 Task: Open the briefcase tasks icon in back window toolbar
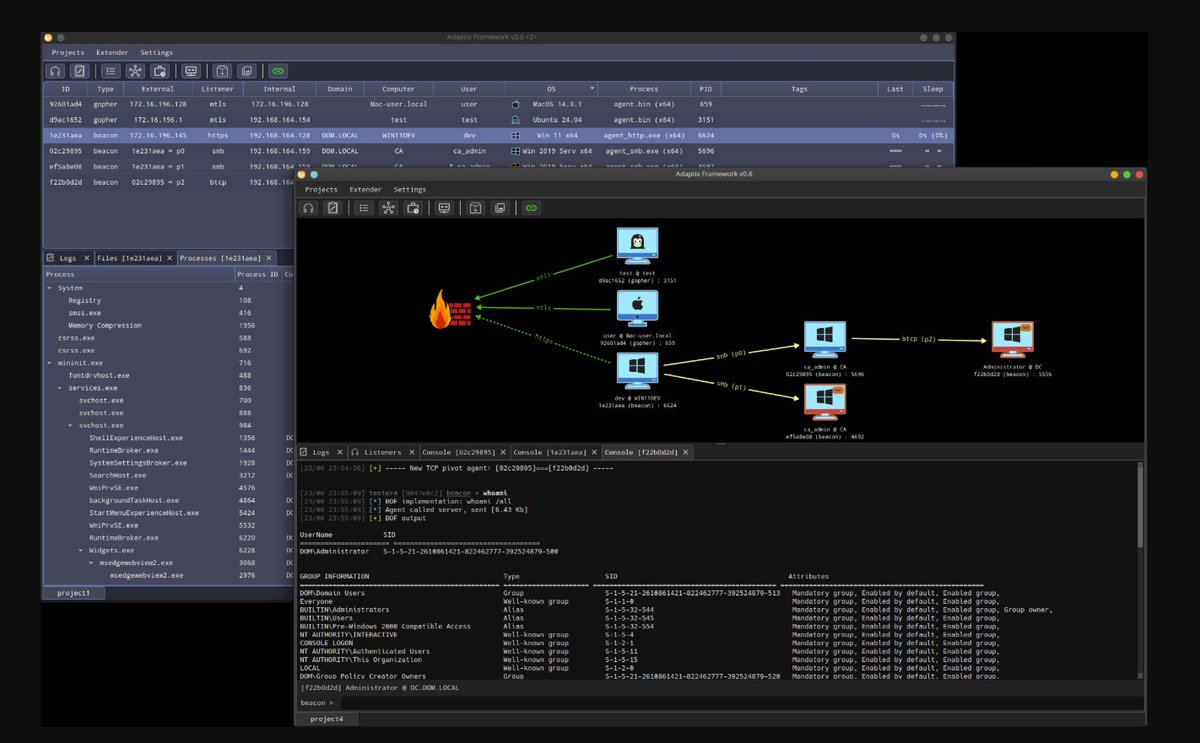pos(159,71)
